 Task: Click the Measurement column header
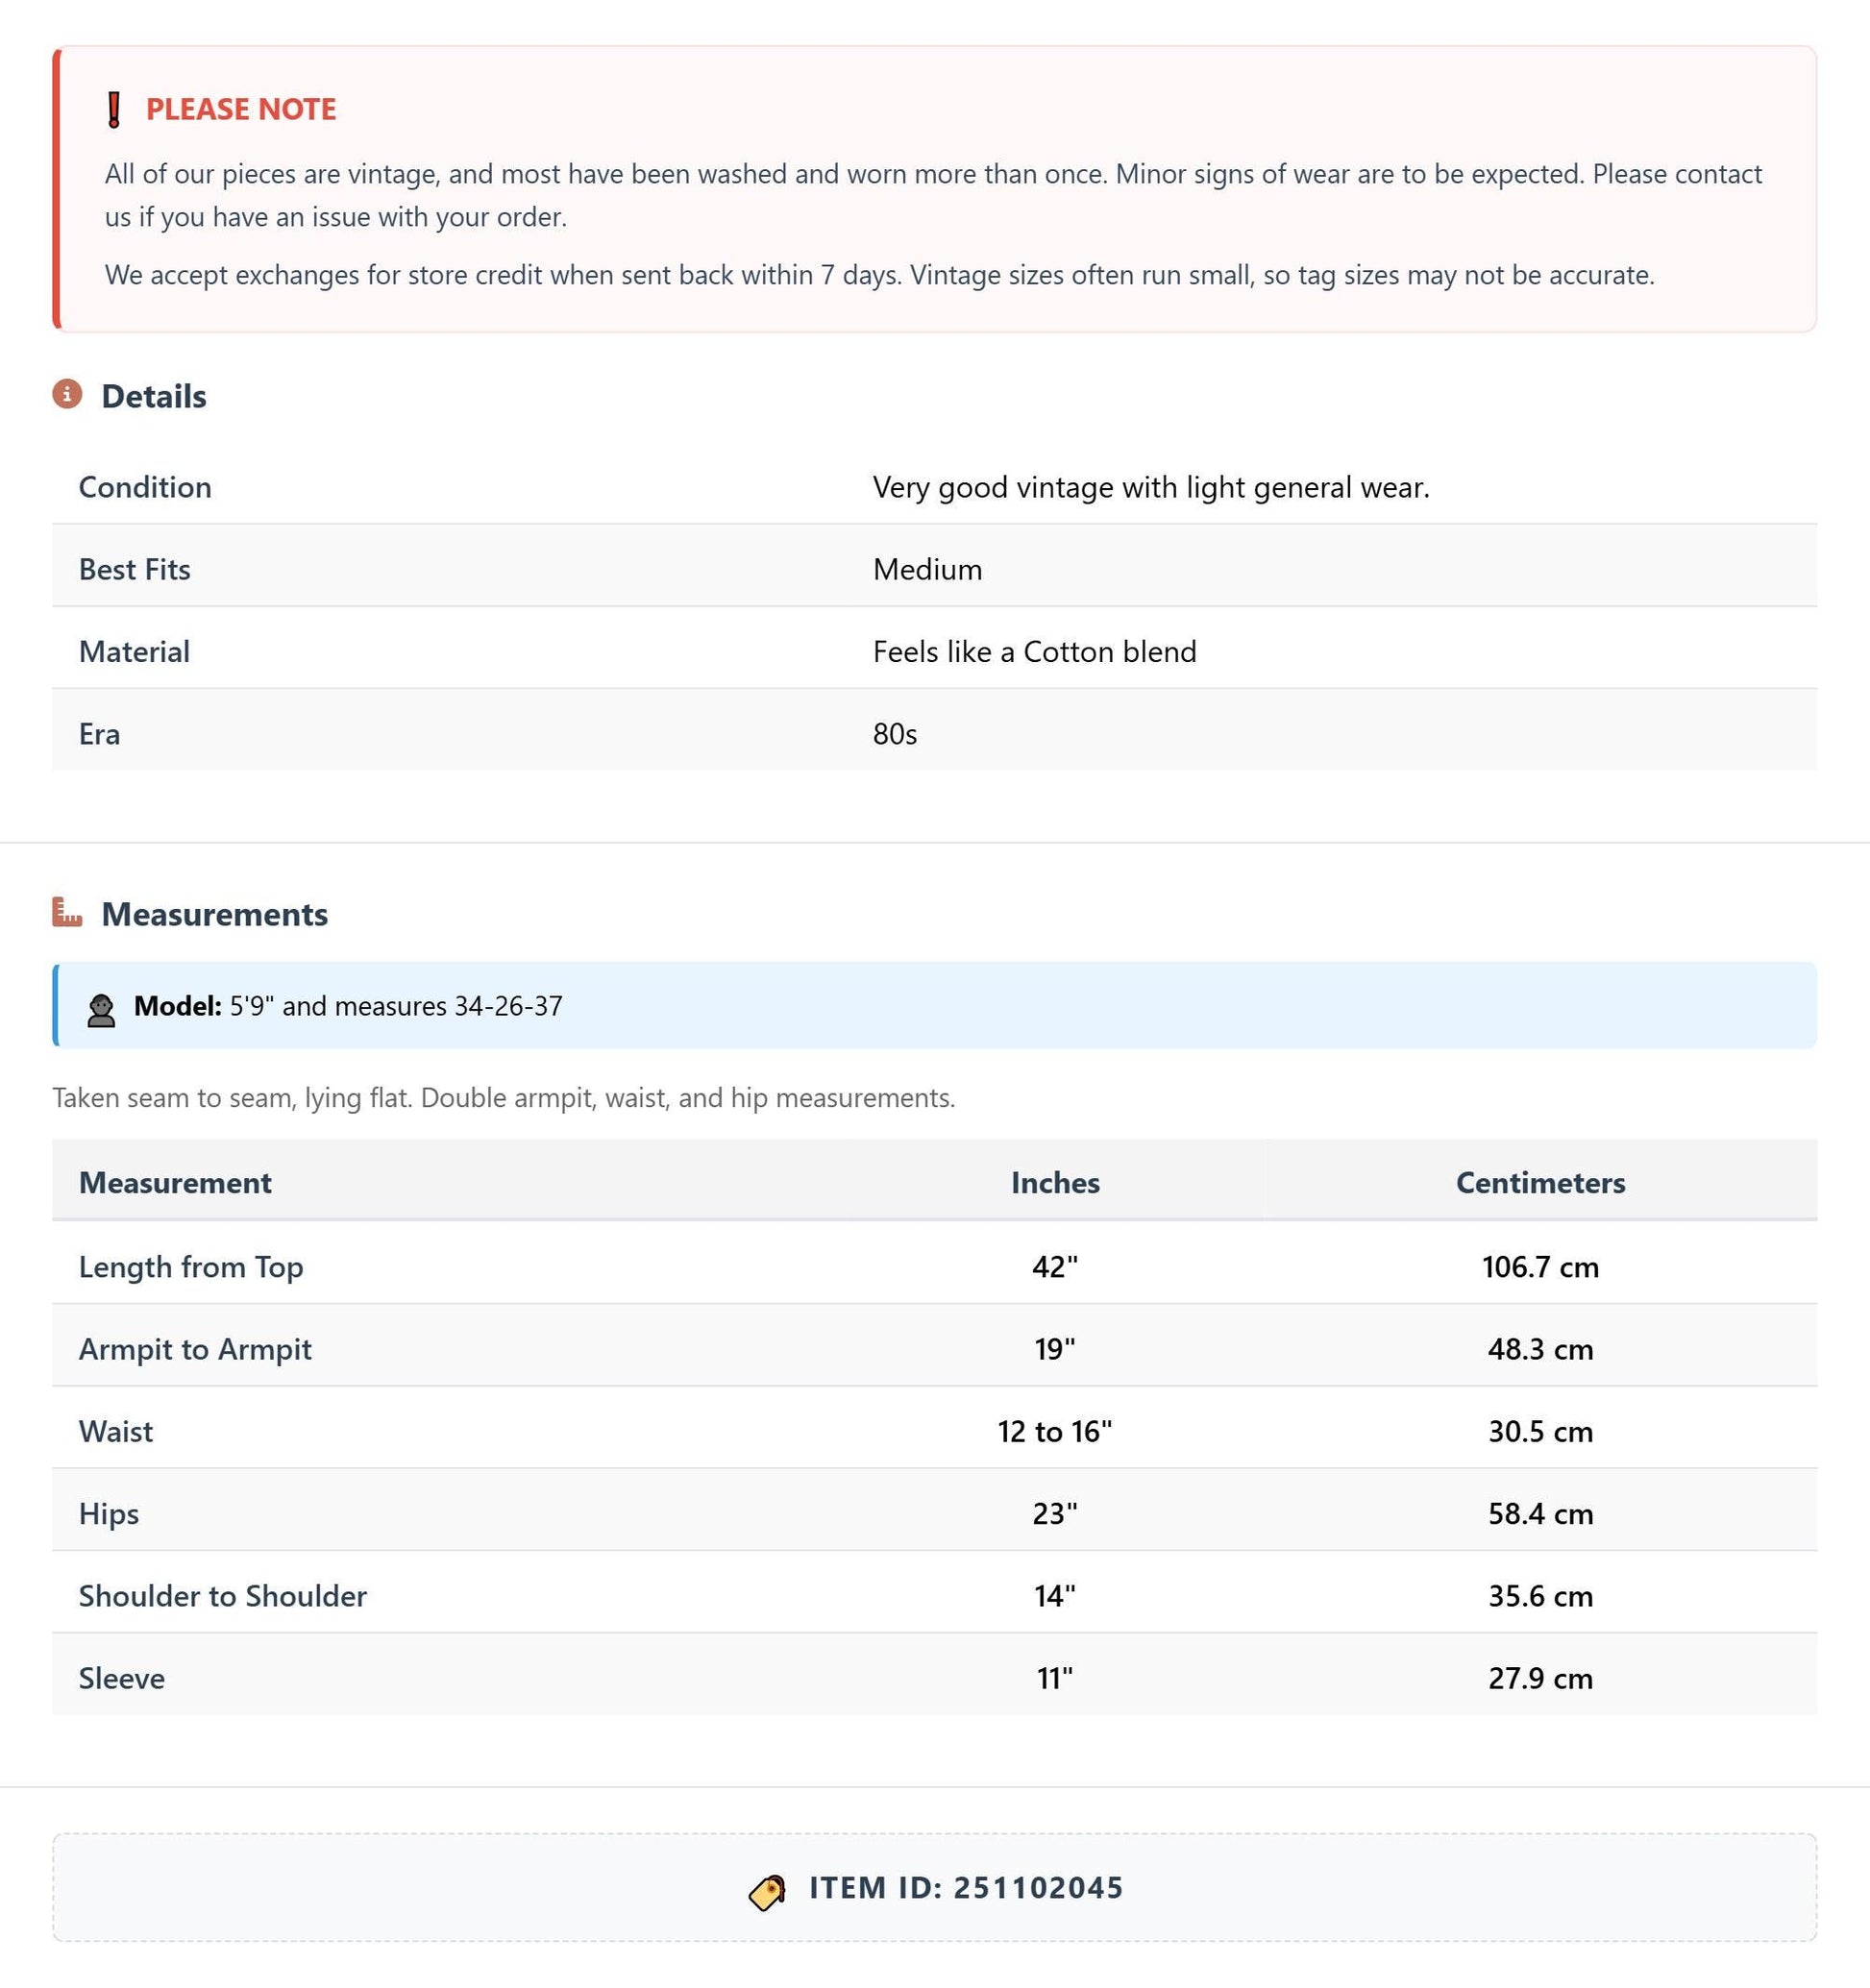pyautogui.click(x=175, y=1183)
